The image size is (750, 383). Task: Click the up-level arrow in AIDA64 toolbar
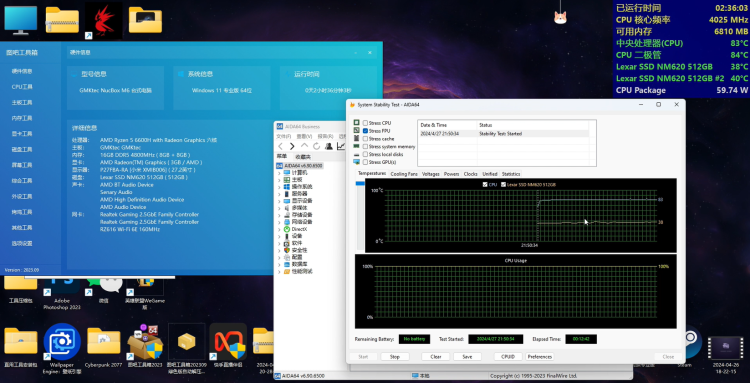[x=304, y=146]
